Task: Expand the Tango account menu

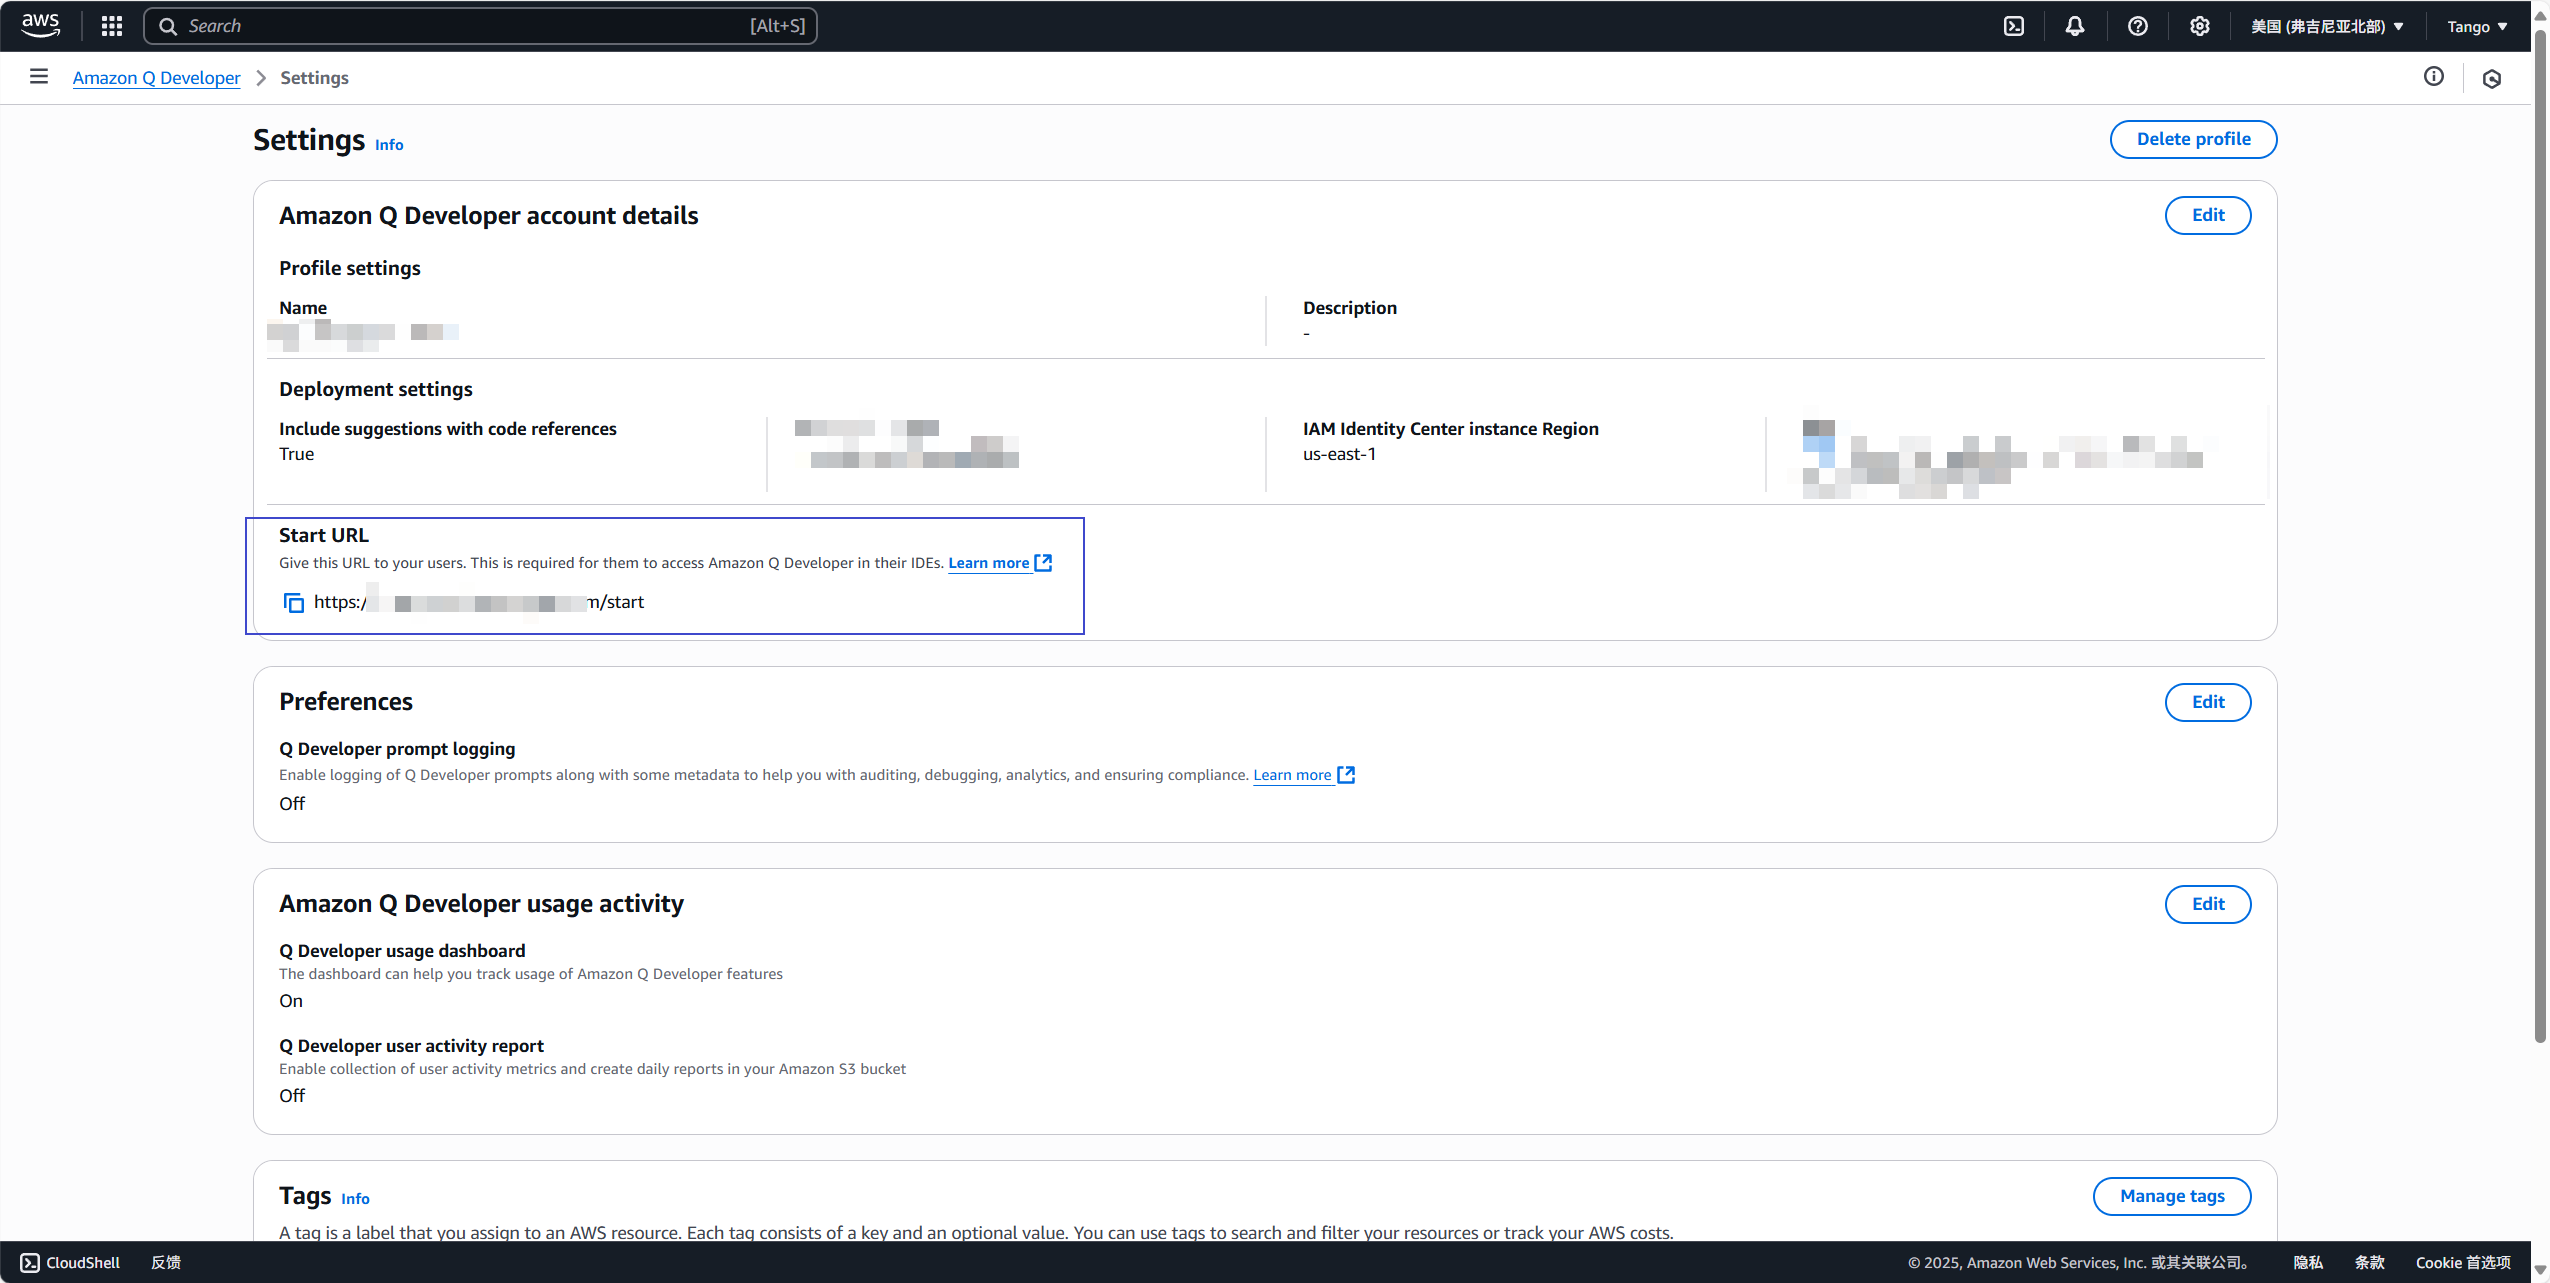Action: coord(2476,27)
